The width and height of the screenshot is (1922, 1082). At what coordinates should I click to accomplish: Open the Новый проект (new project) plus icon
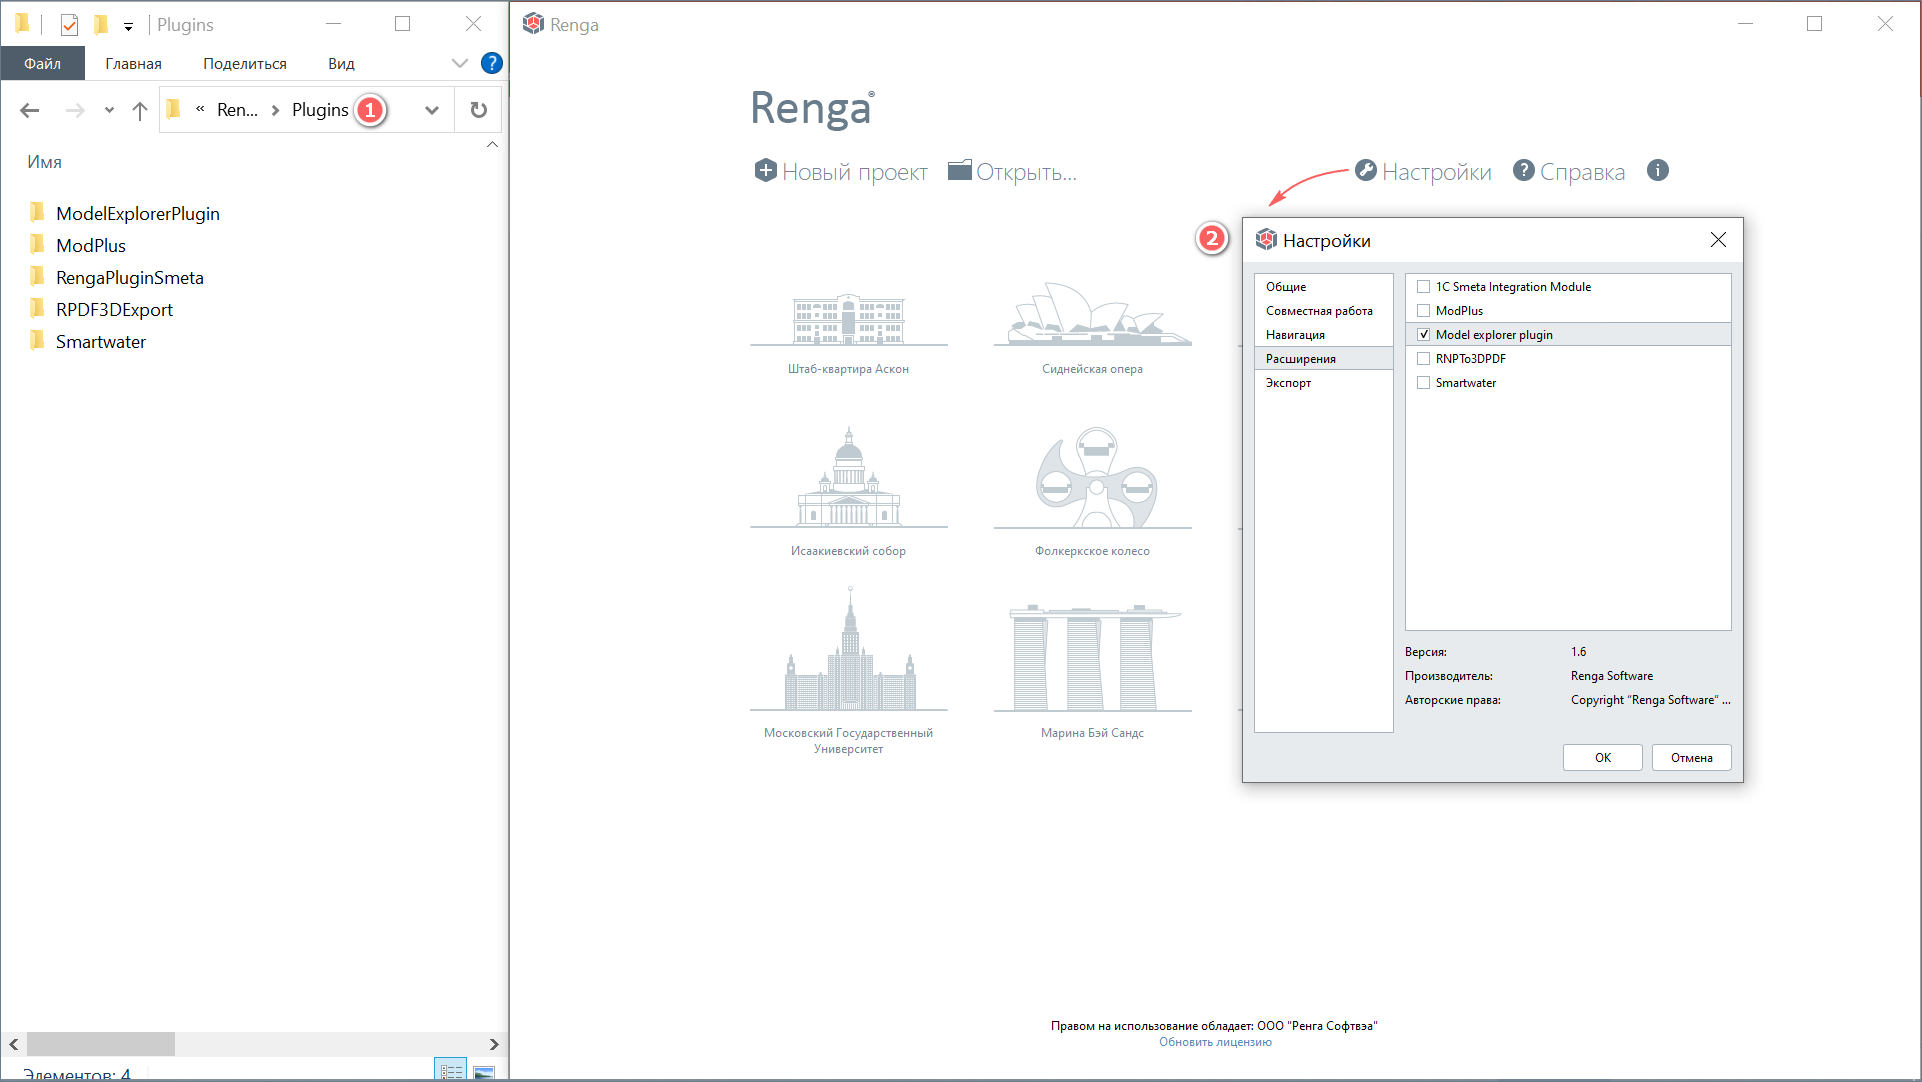(x=765, y=171)
